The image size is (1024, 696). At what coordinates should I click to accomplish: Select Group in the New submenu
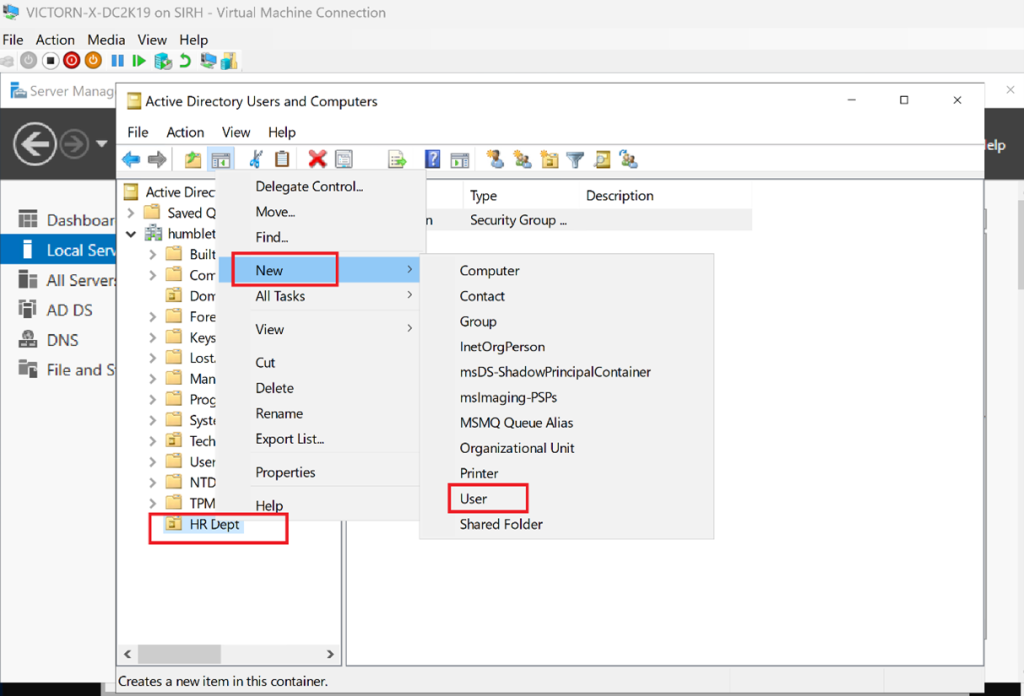coord(478,321)
